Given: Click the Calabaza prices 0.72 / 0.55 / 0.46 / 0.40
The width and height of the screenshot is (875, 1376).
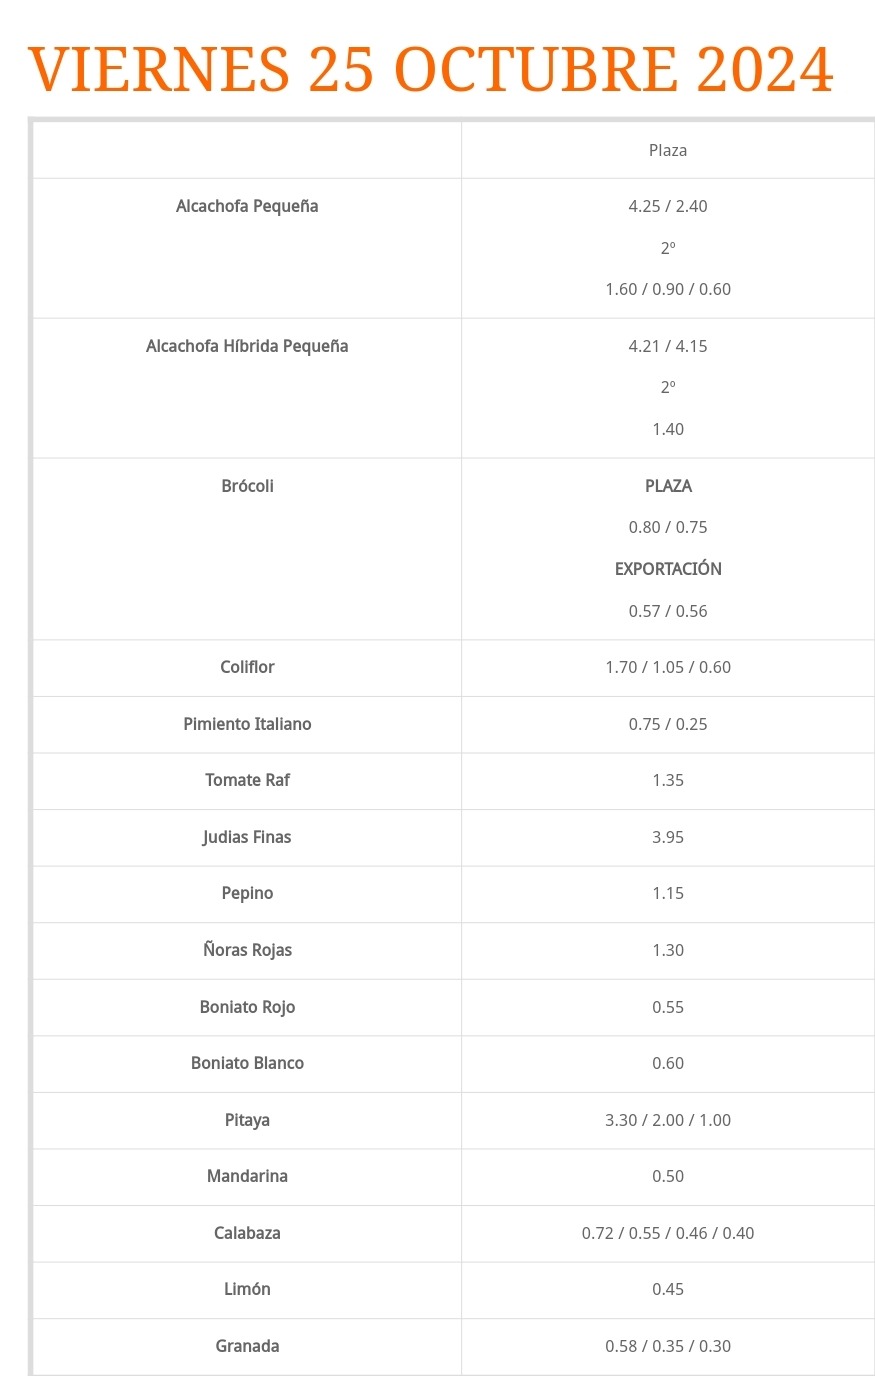Looking at the screenshot, I should click(x=668, y=1233).
